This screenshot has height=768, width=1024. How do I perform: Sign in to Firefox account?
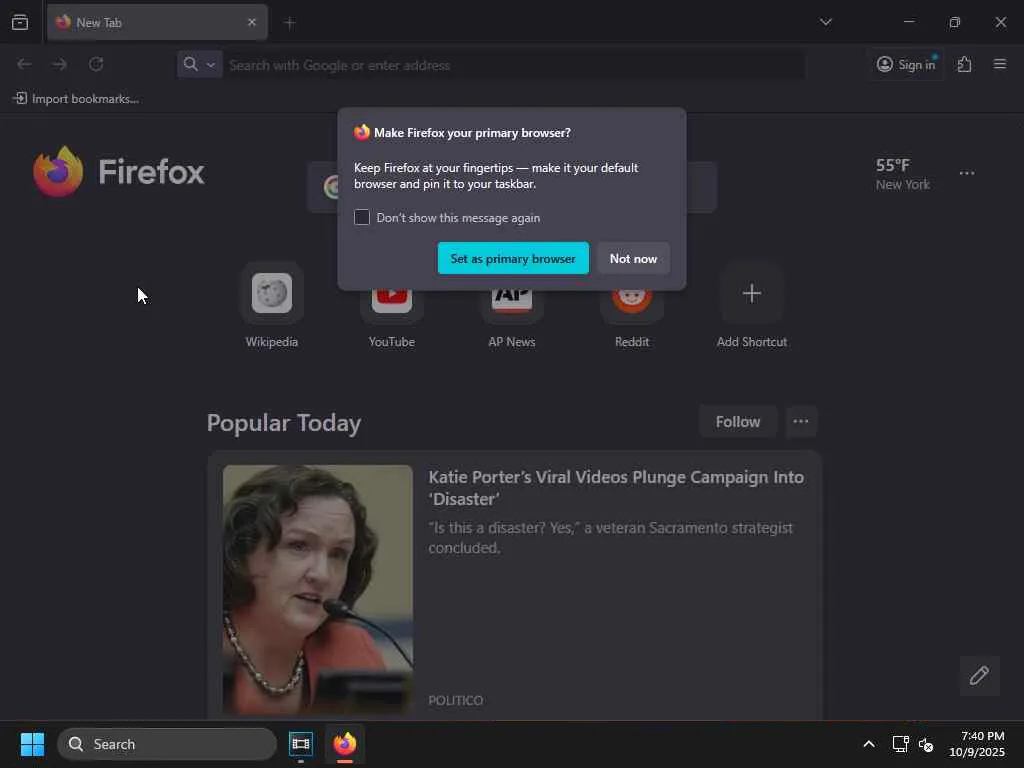click(x=906, y=64)
